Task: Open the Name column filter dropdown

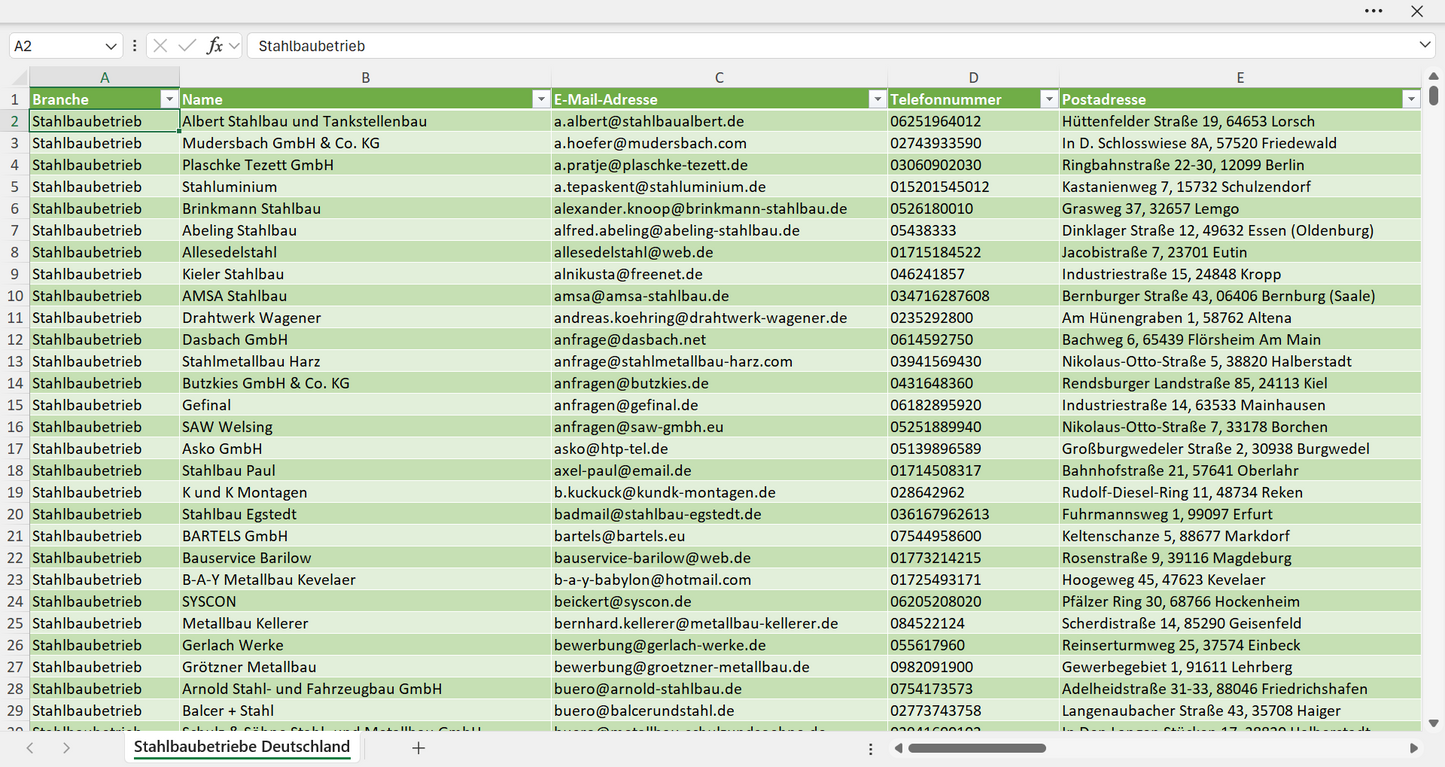Action: [541, 99]
